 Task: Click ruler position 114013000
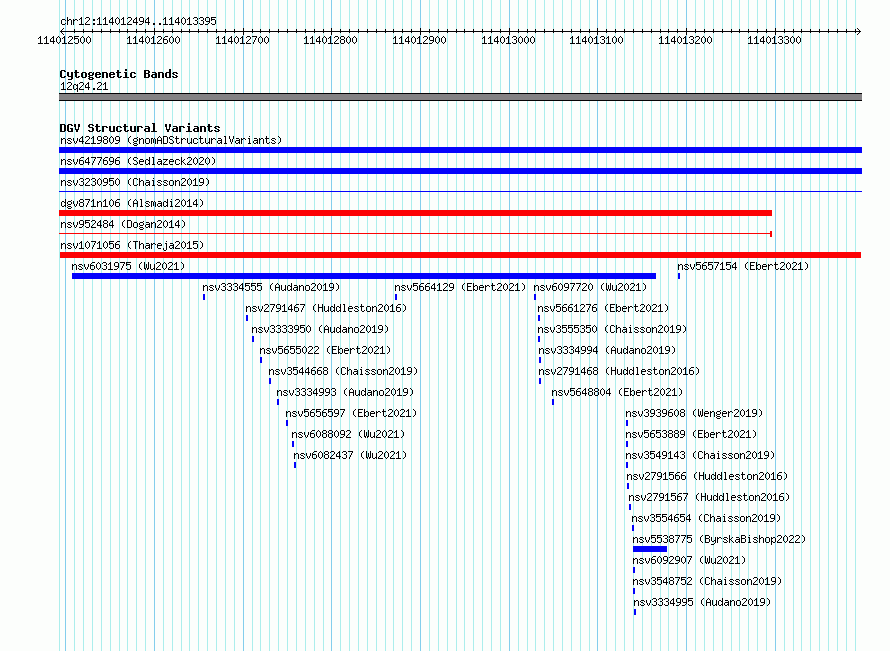509,40
